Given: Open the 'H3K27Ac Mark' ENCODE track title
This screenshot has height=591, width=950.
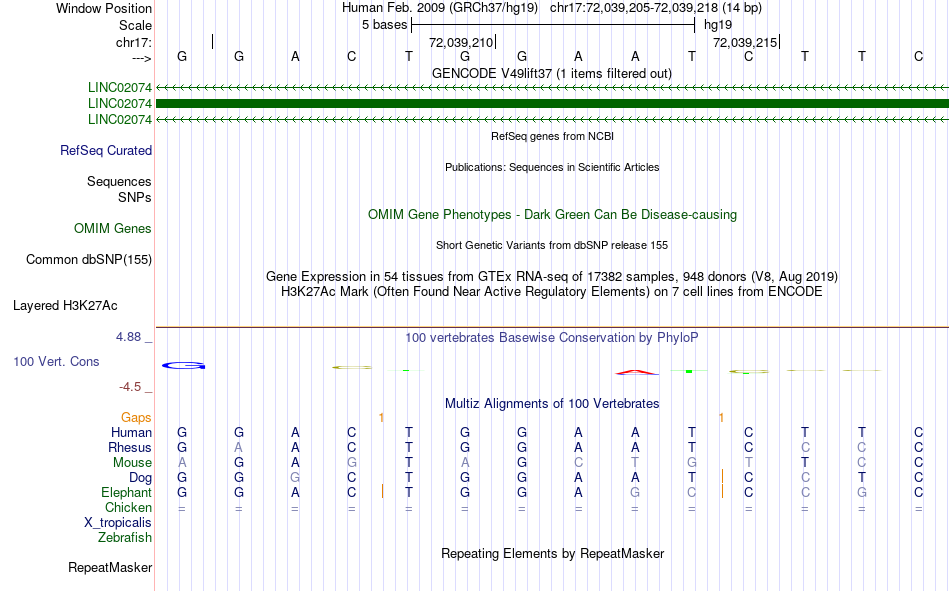Looking at the screenshot, I should point(552,292).
